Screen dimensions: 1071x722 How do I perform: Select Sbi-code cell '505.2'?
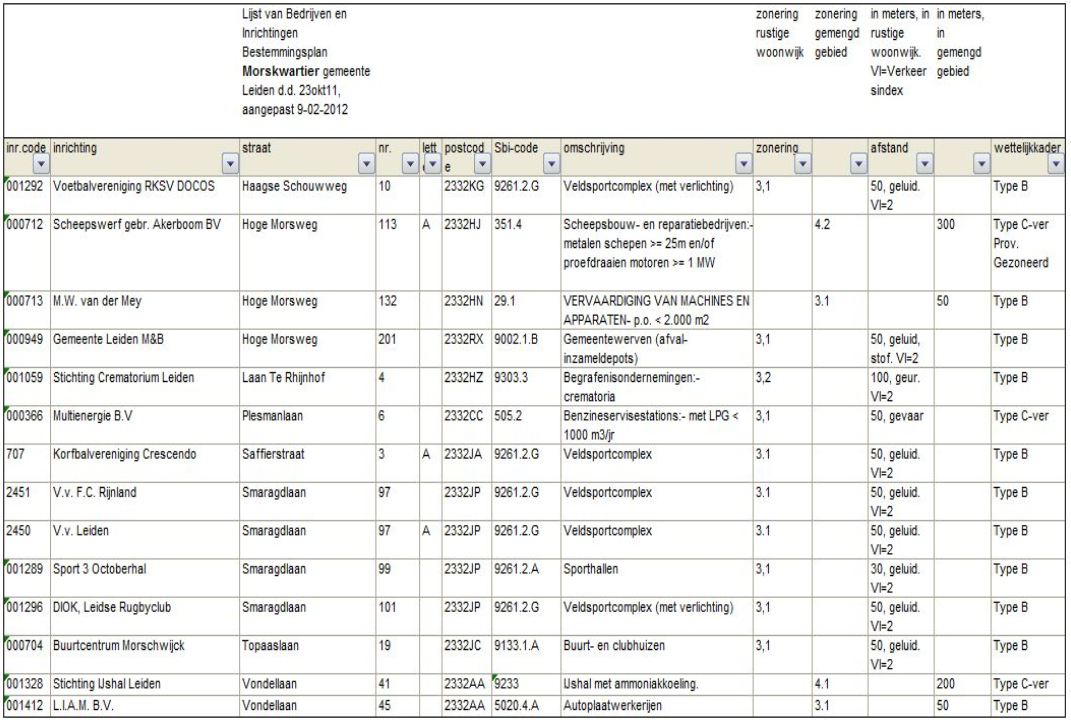click(x=526, y=424)
